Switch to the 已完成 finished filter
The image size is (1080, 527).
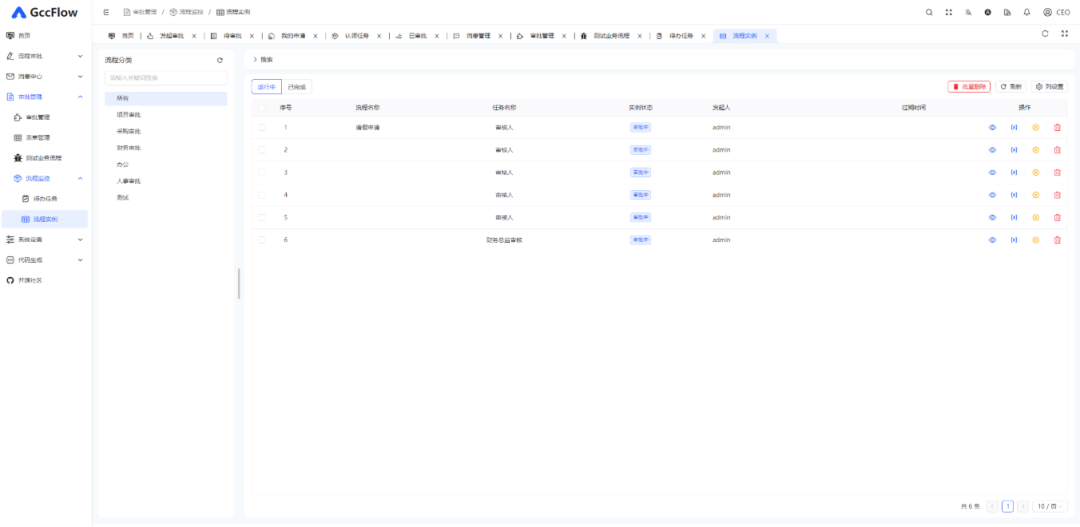tap(297, 87)
